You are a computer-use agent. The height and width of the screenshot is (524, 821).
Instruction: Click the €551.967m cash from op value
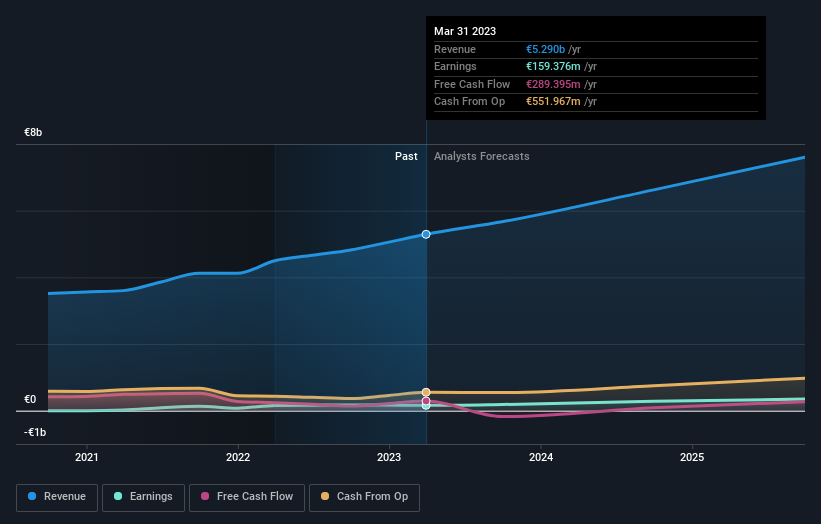(553, 102)
